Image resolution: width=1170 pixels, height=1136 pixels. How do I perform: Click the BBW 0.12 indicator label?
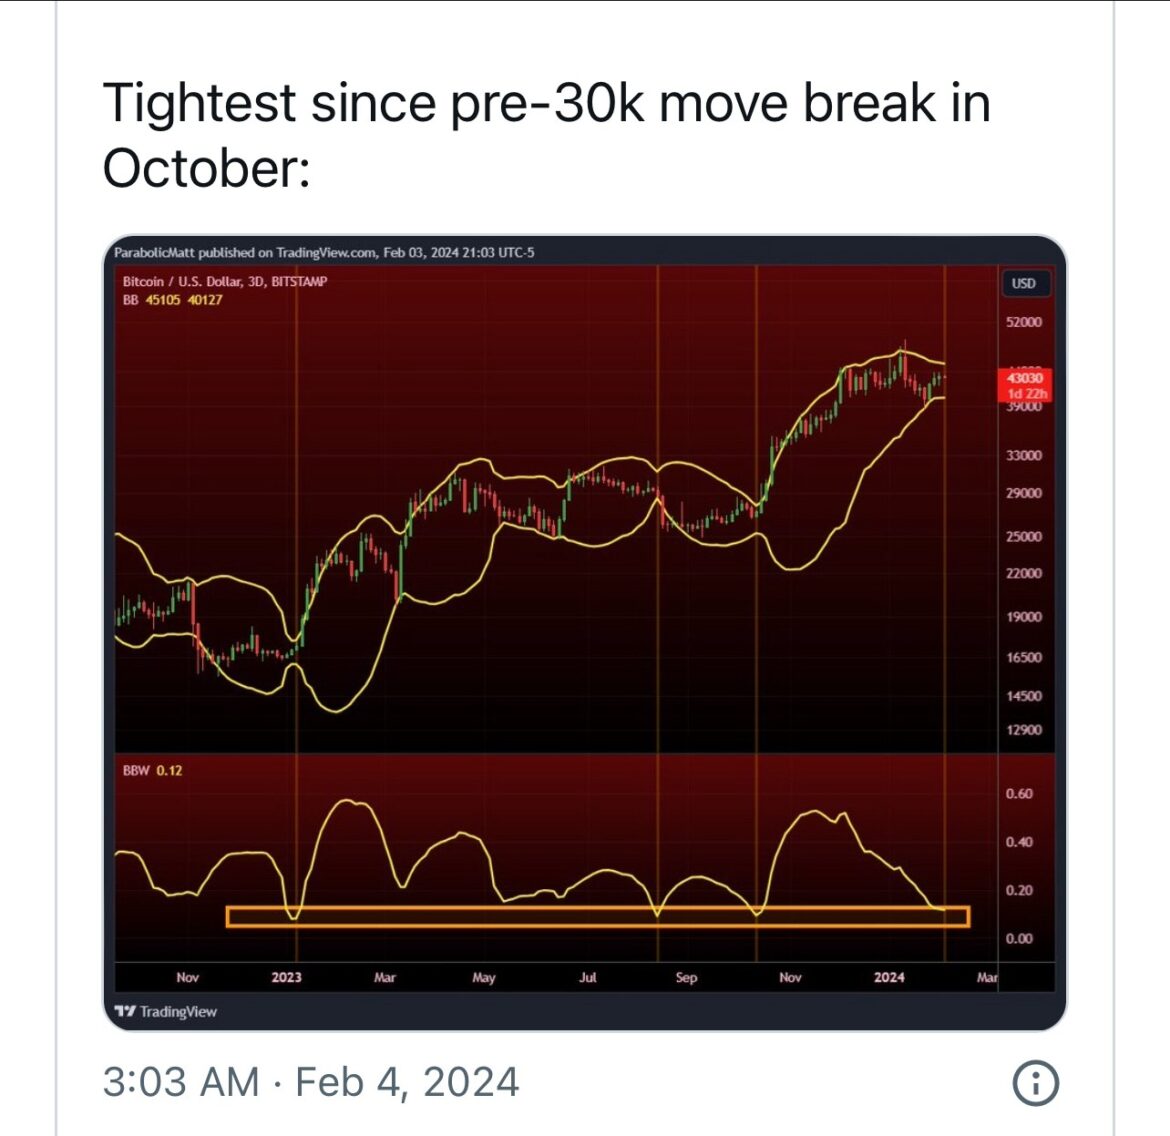(152, 770)
